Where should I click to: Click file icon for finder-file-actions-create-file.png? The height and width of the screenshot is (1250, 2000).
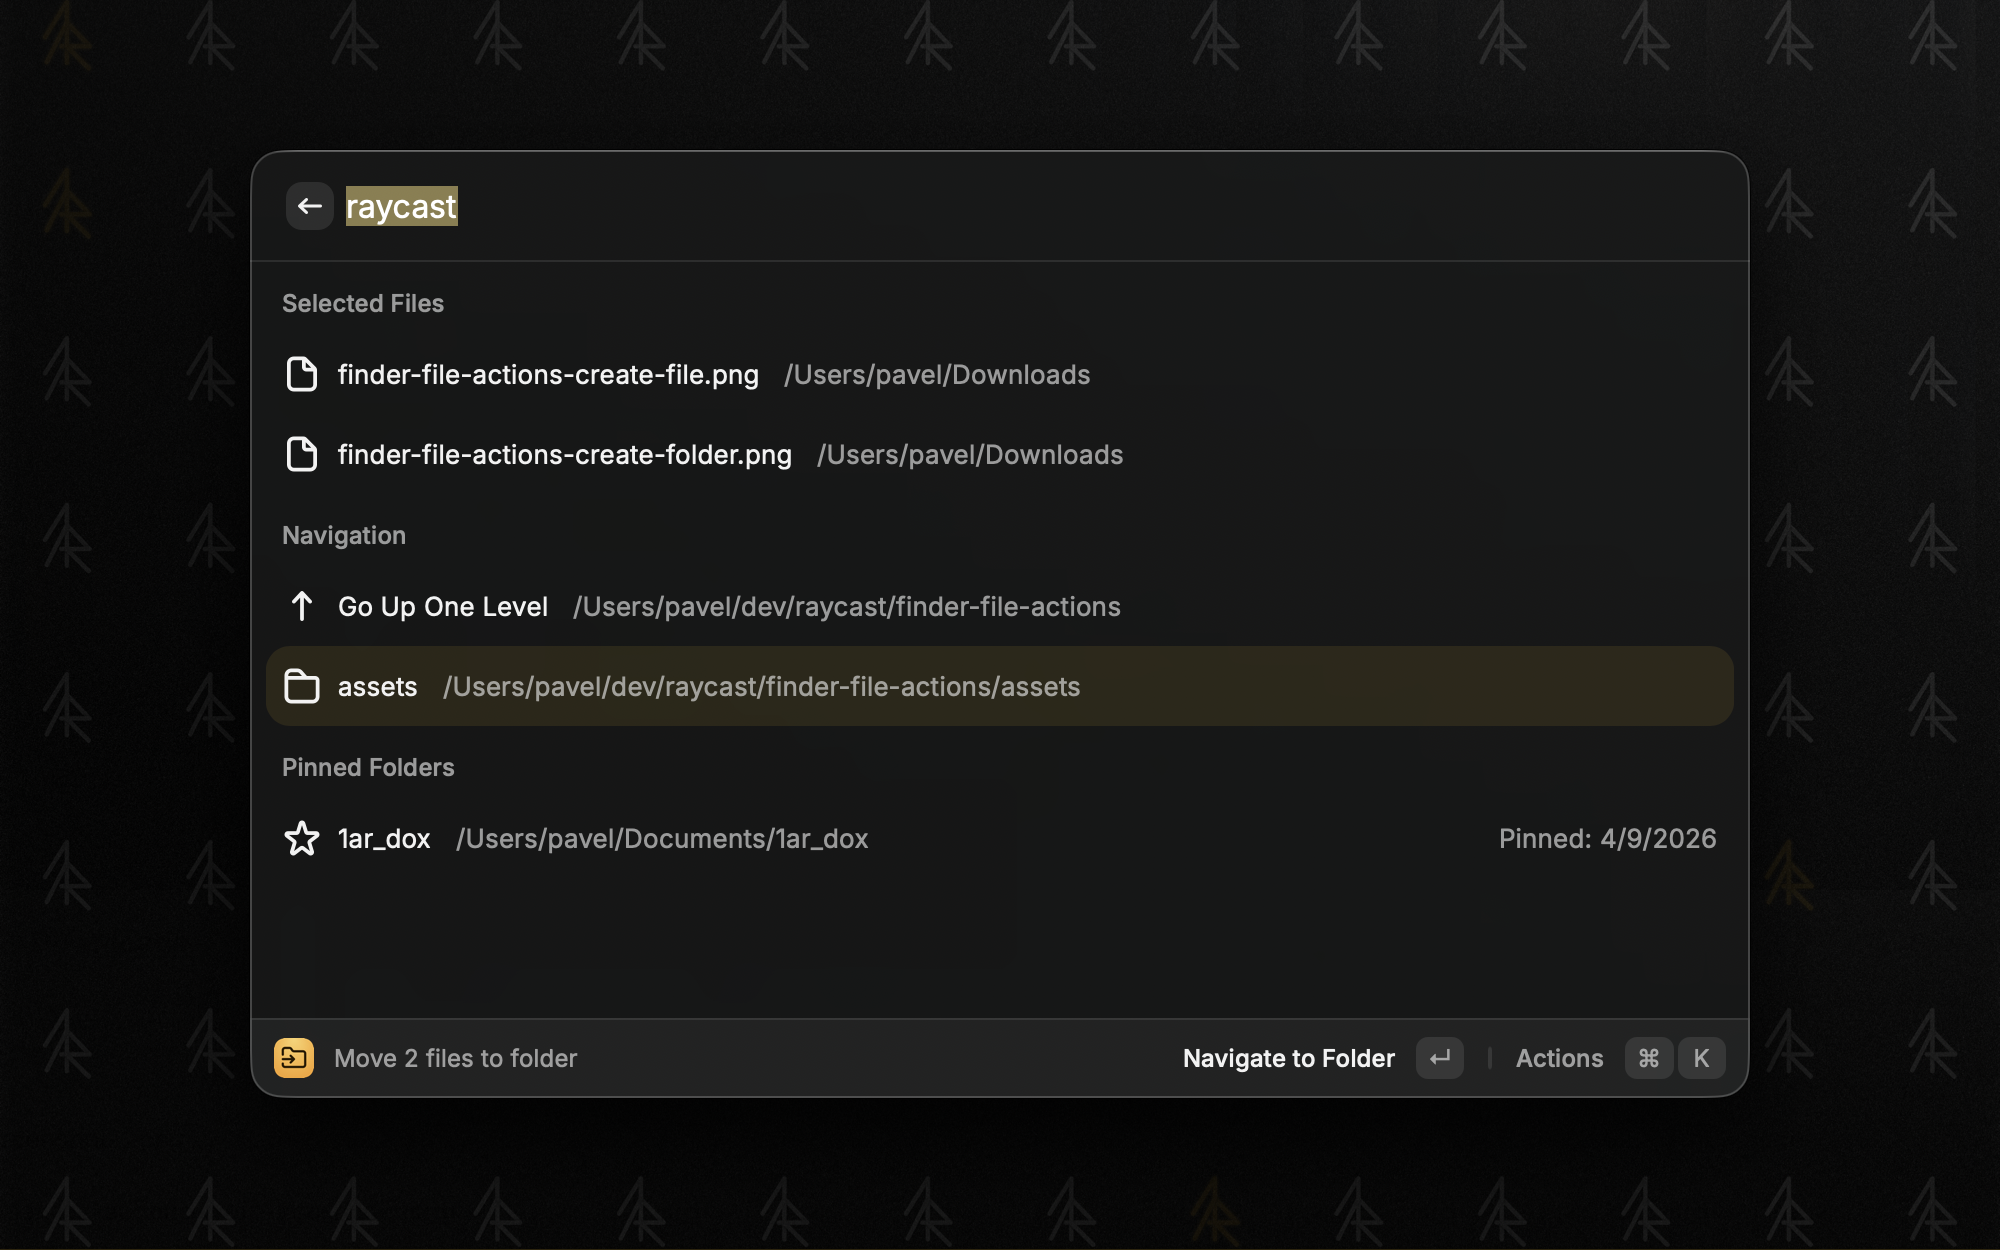(x=301, y=374)
